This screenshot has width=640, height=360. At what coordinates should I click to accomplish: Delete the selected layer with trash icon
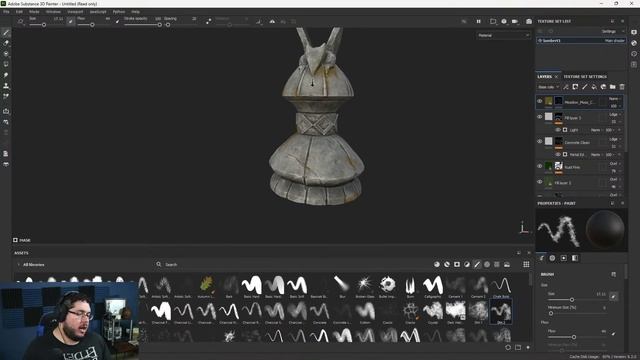click(622, 87)
